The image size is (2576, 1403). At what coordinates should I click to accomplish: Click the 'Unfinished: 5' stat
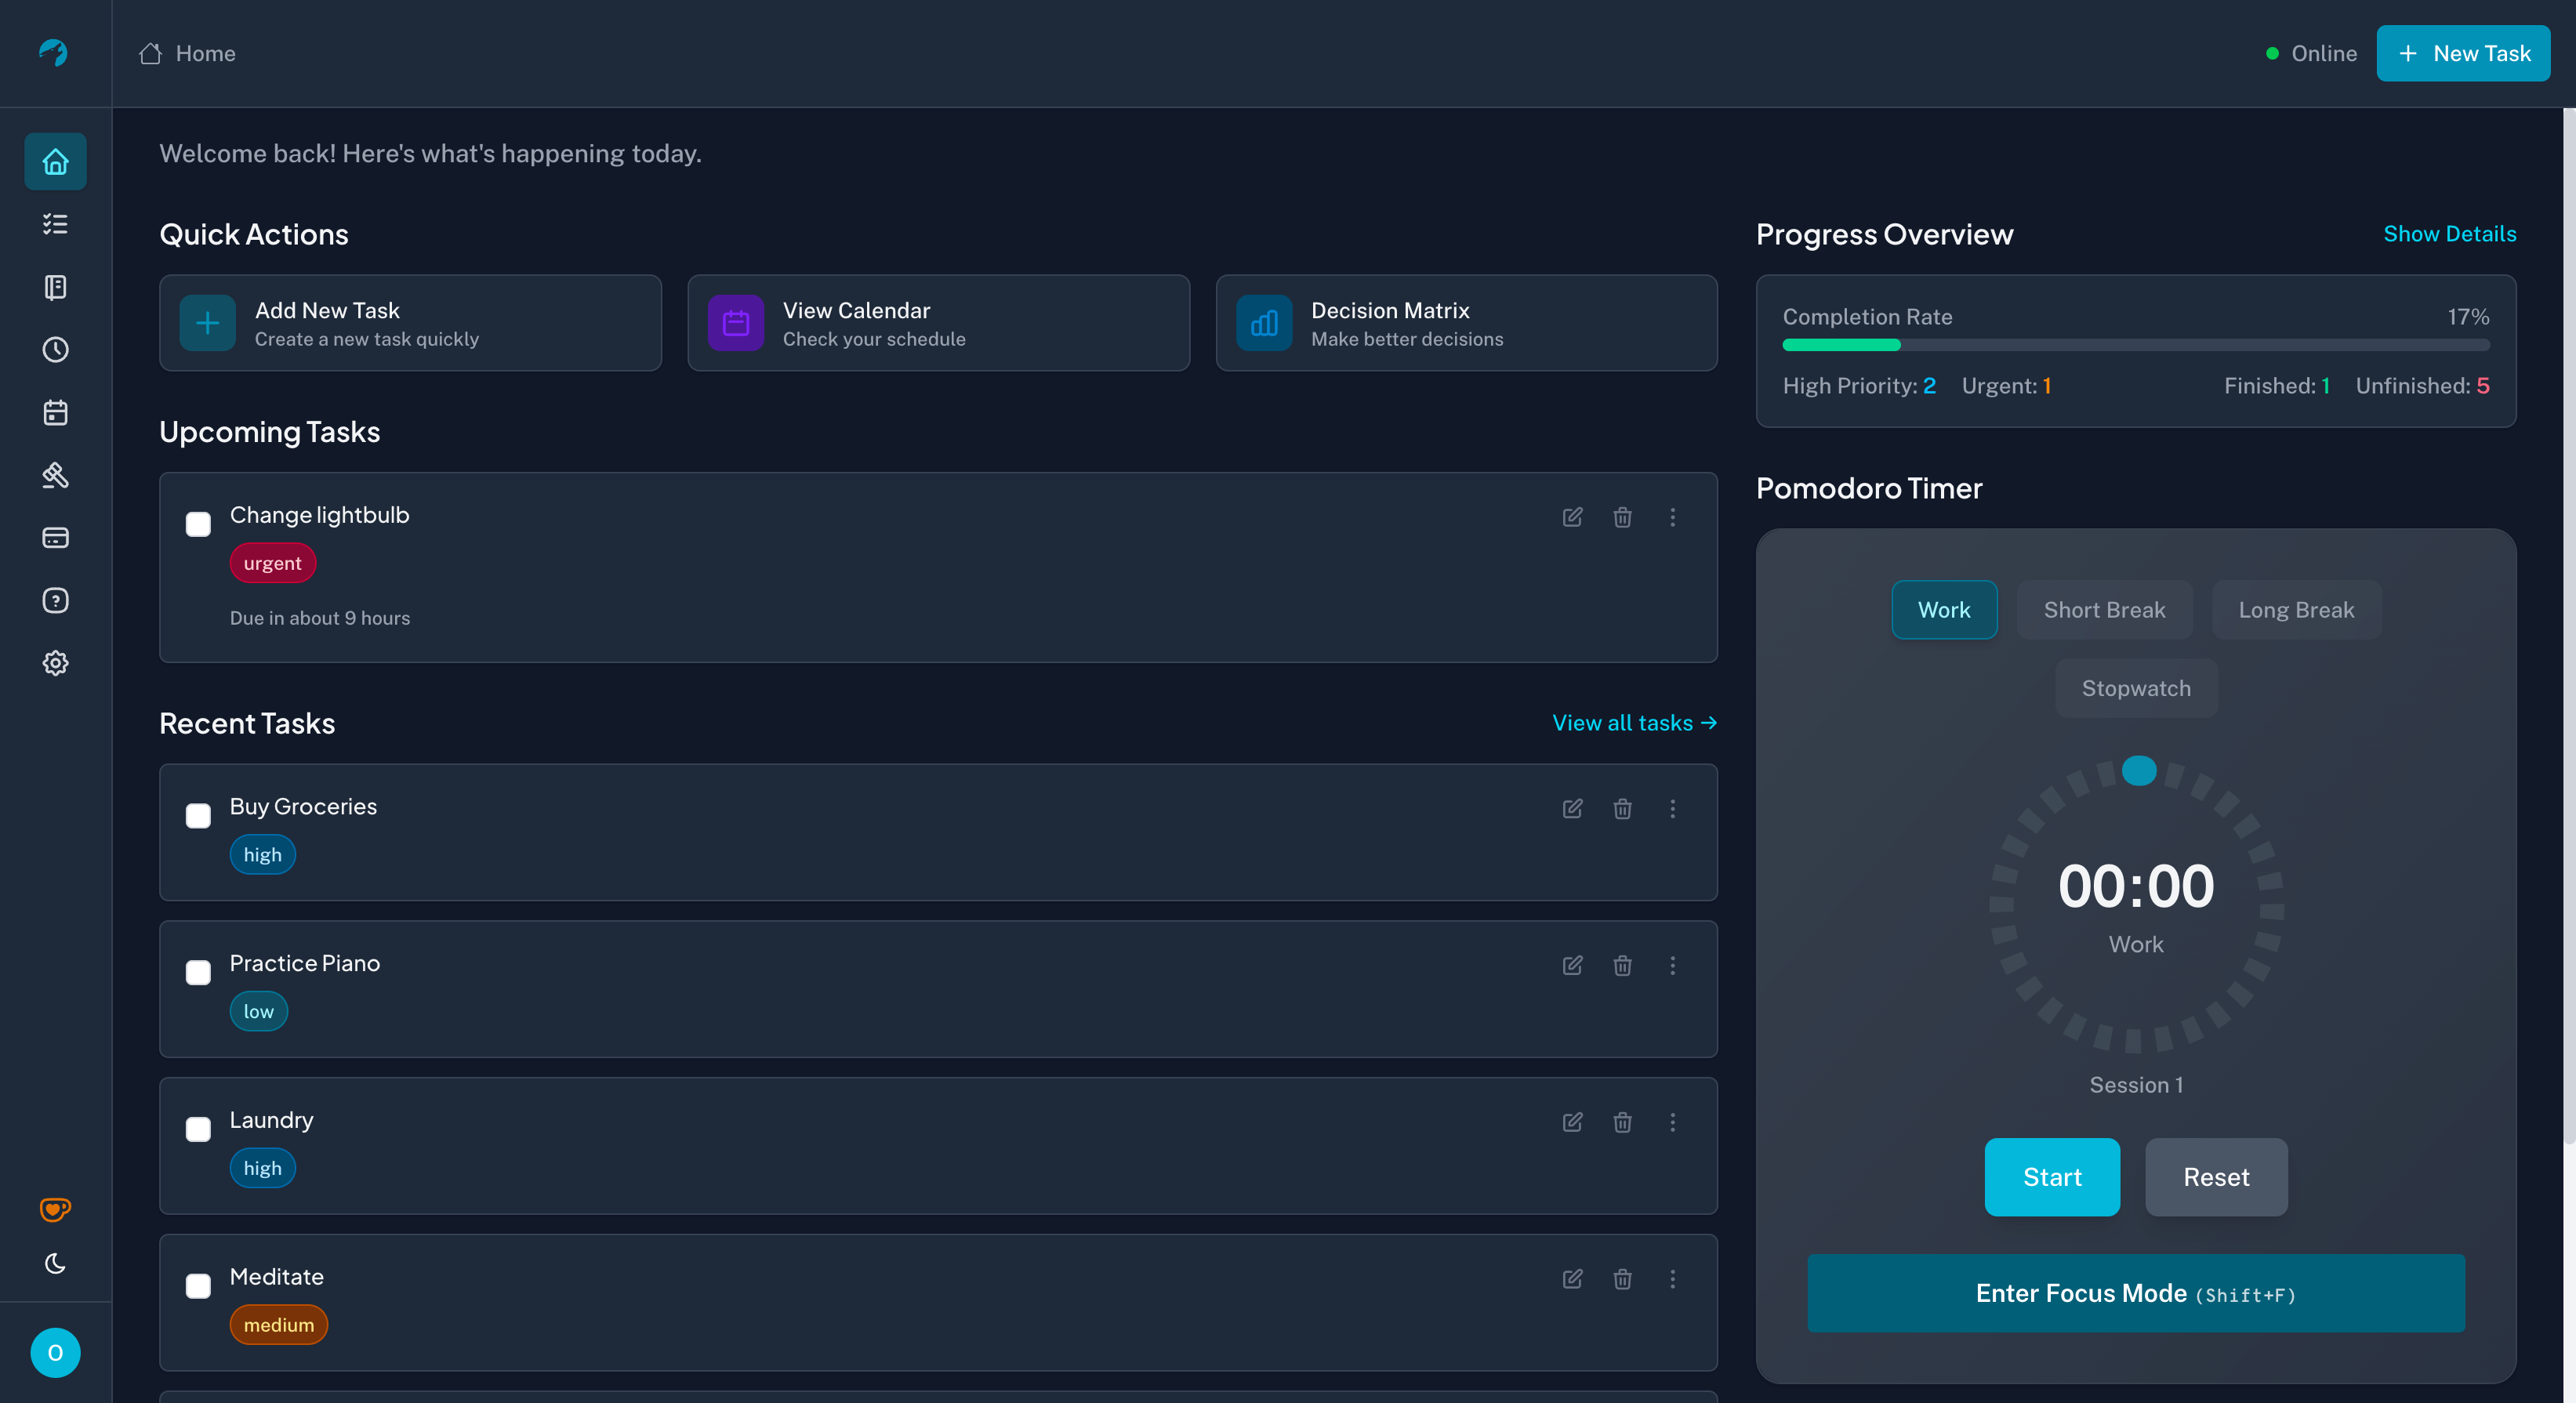tap(2422, 386)
